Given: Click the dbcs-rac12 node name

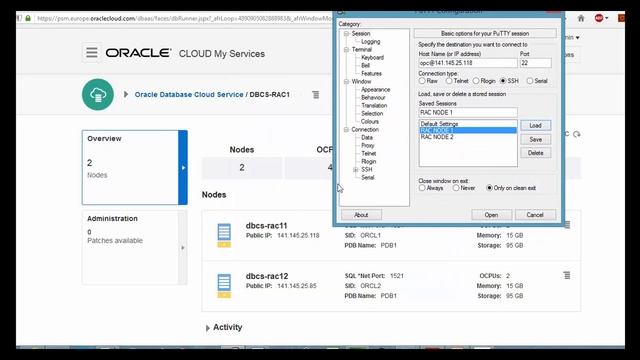Looking at the screenshot, I should [x=267, y=276].
